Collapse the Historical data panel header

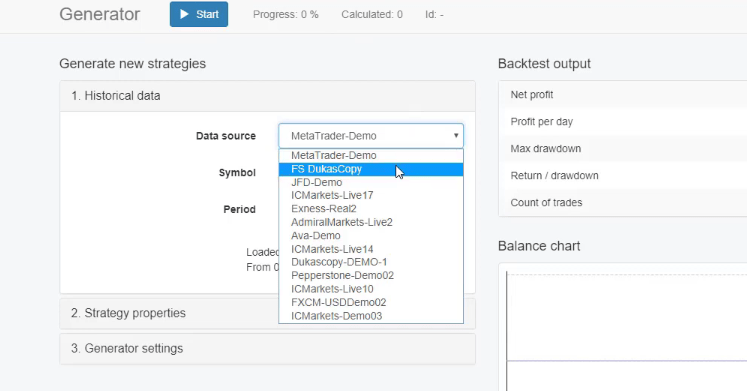[267, 96]
